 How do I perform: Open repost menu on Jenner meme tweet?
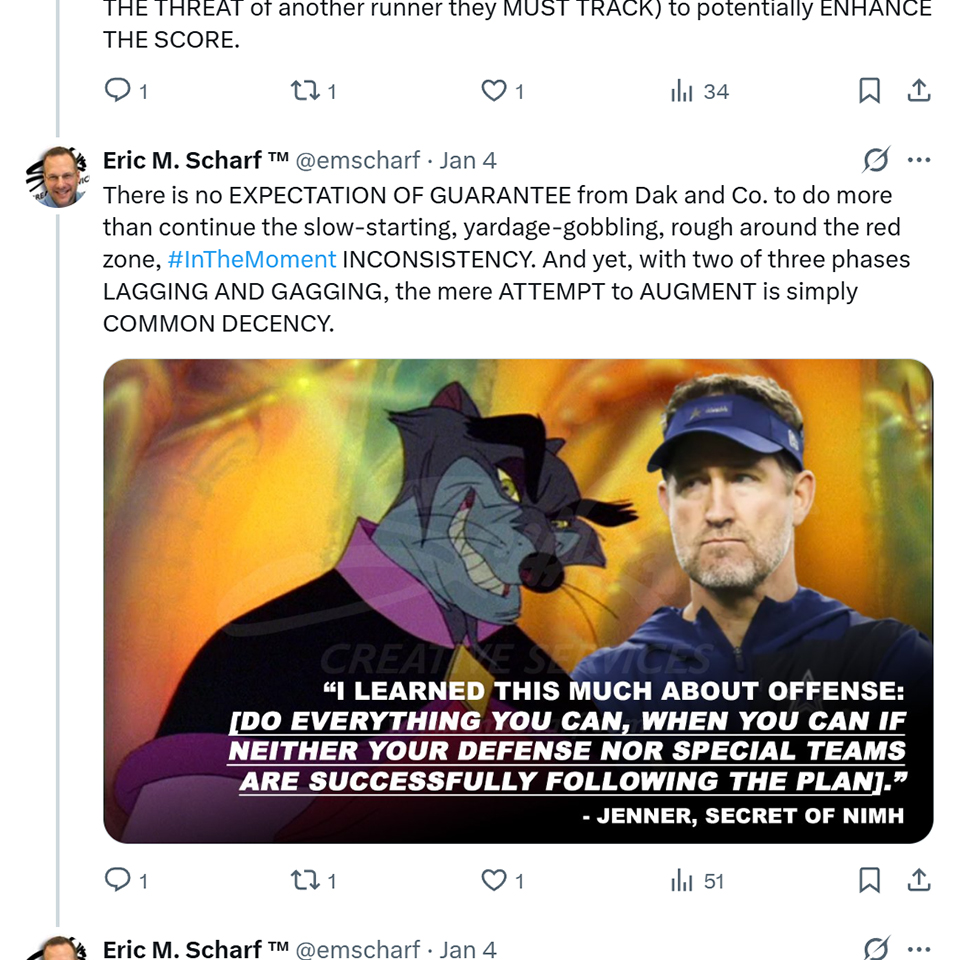pos(303,880)
